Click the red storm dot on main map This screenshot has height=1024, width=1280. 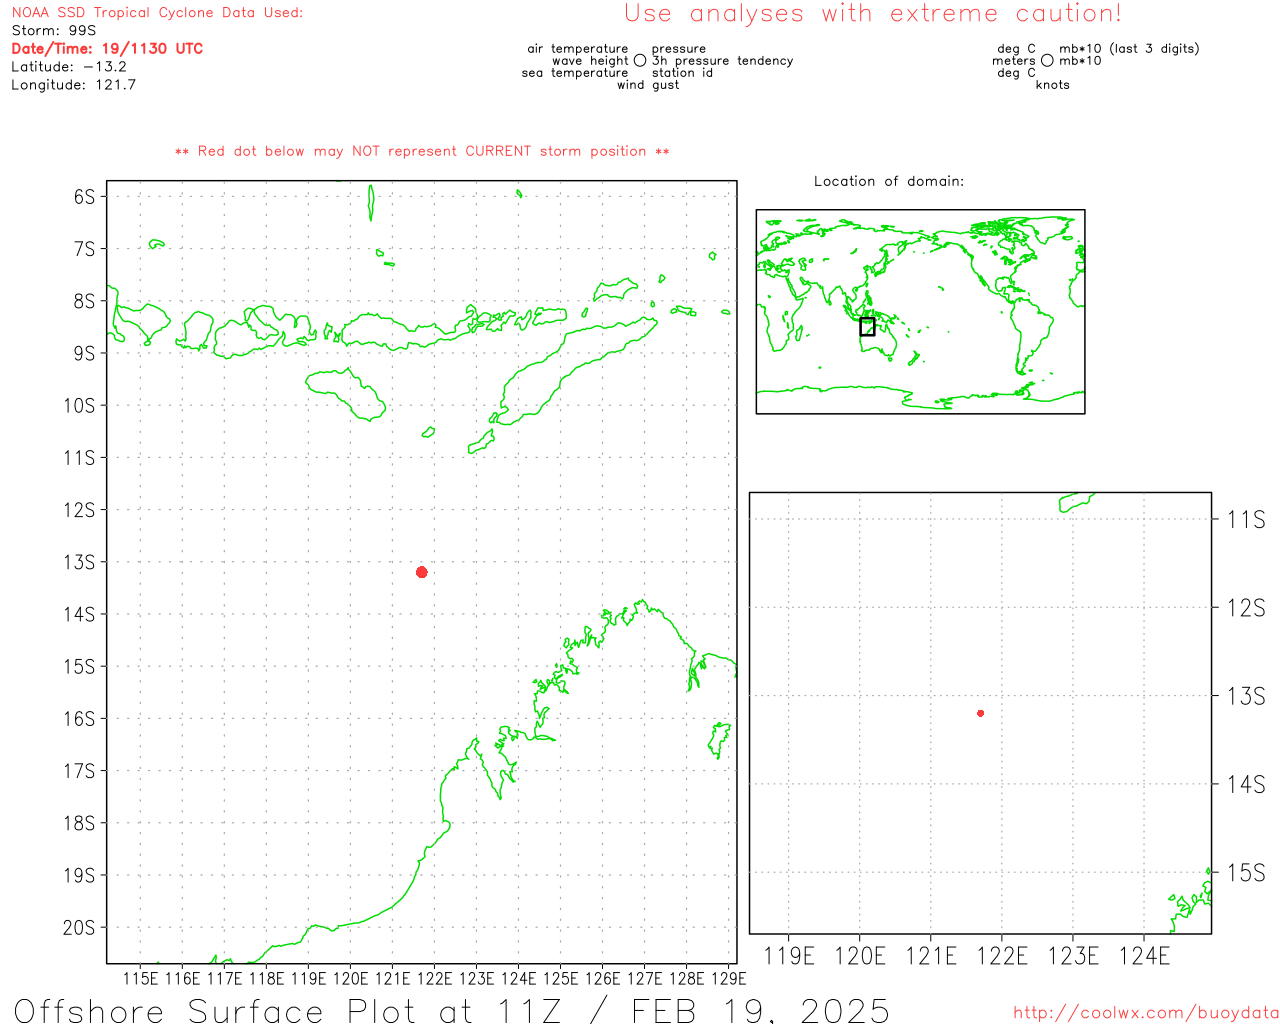tap(422, 572)
